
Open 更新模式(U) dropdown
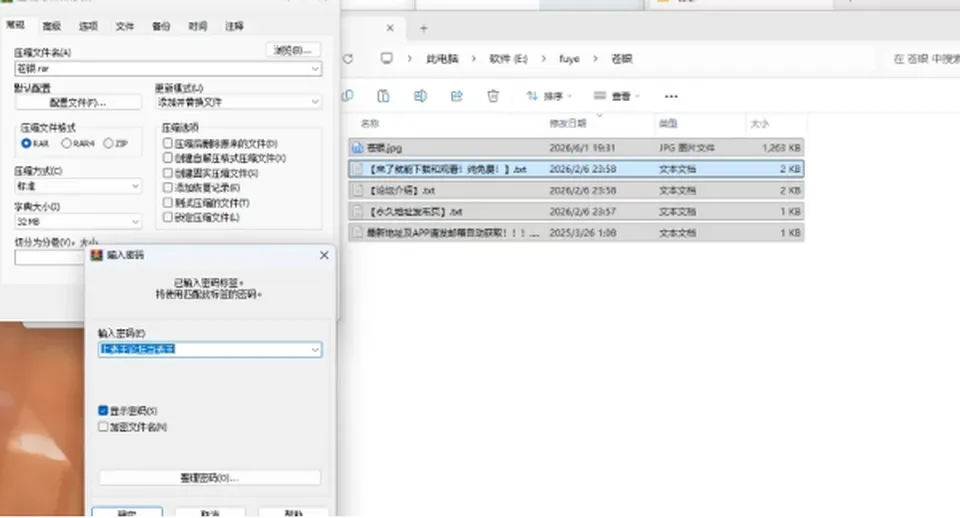pos(315,102)
